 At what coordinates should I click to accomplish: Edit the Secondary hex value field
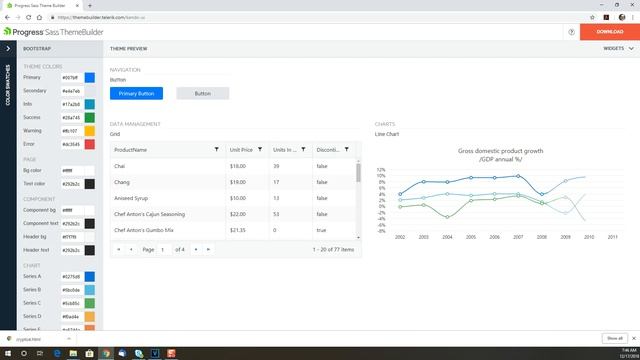(x=72, y=91)
